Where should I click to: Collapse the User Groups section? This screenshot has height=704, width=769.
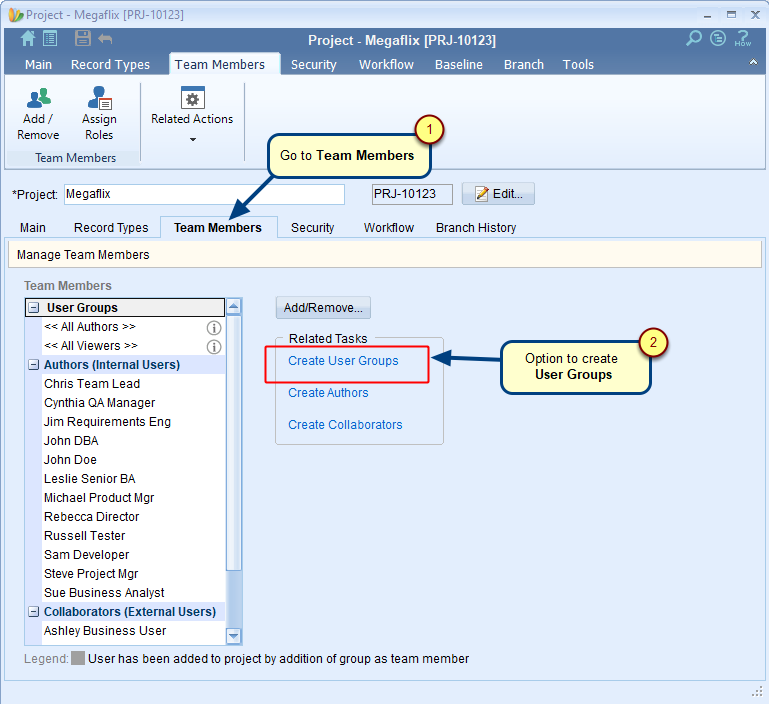[33, 308]
